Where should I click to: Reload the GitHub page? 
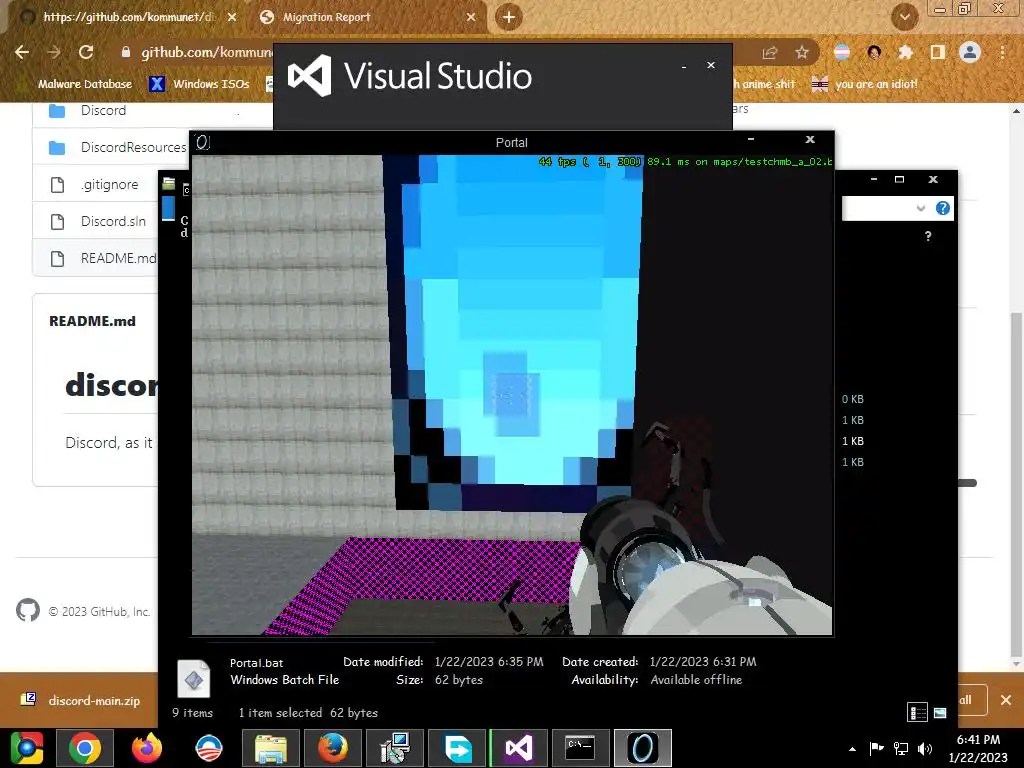click(x=86, y=52)
